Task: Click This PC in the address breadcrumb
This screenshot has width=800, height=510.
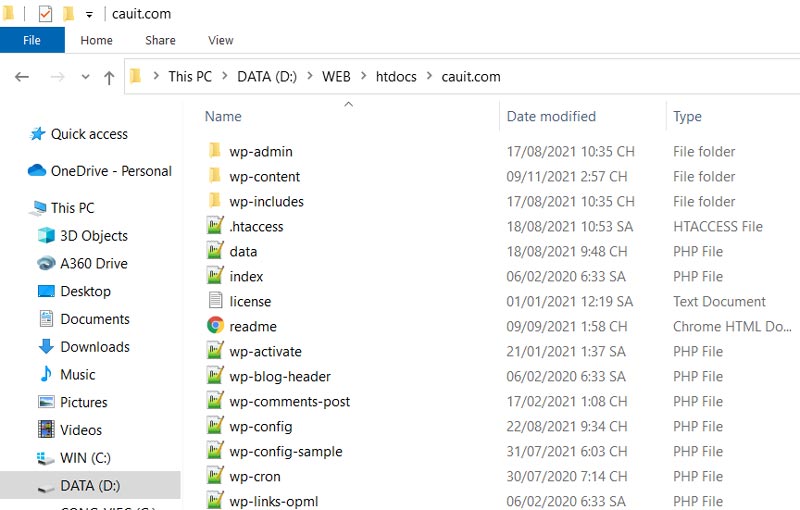Action: click(190, 76)
